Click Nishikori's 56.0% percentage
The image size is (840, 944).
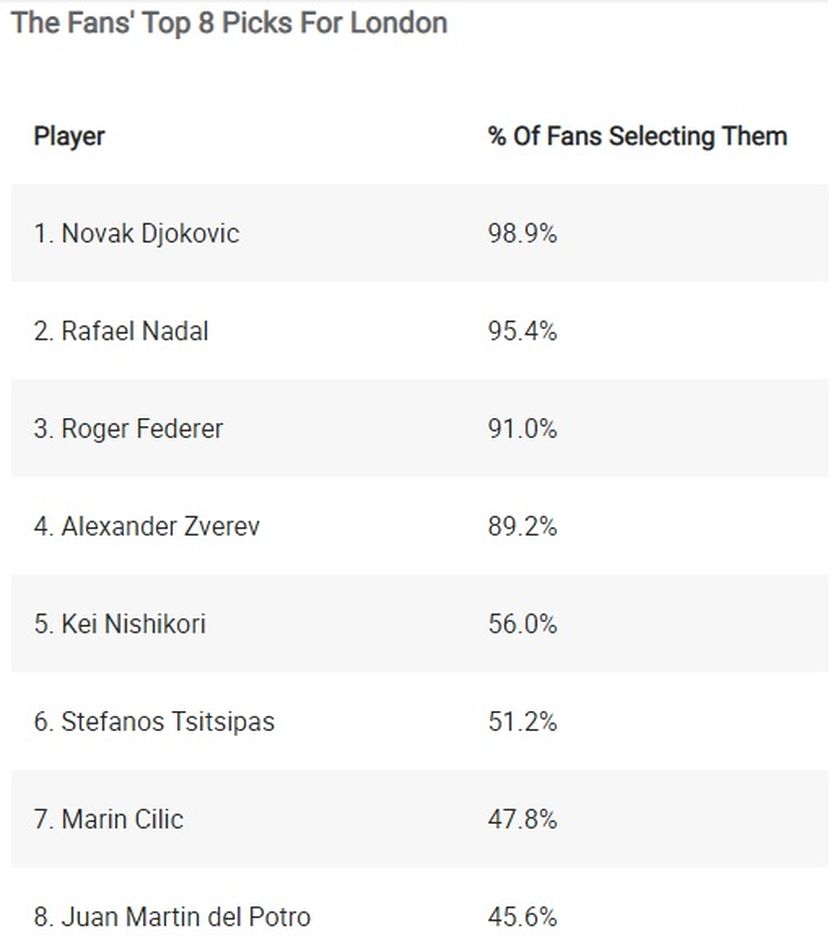523,624
